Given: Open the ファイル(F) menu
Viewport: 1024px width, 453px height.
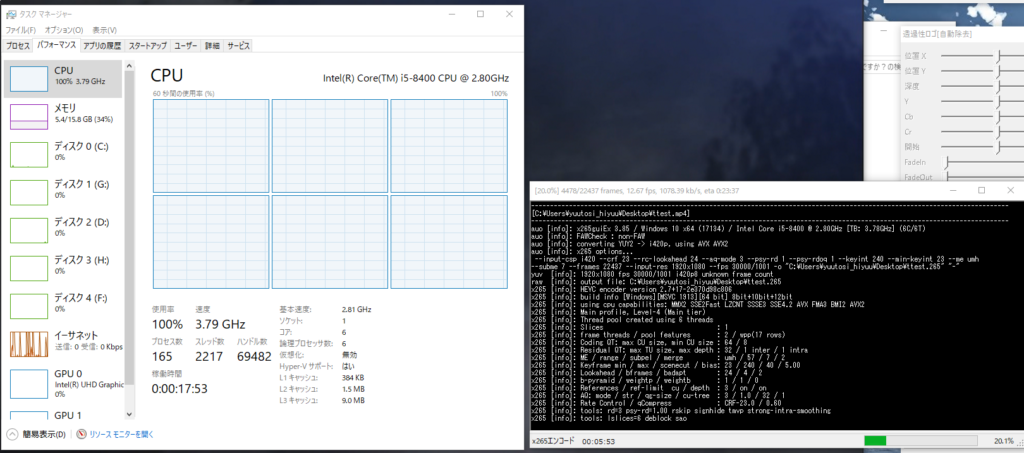Looking at the screenshot, I should click(x=20, y=30).
